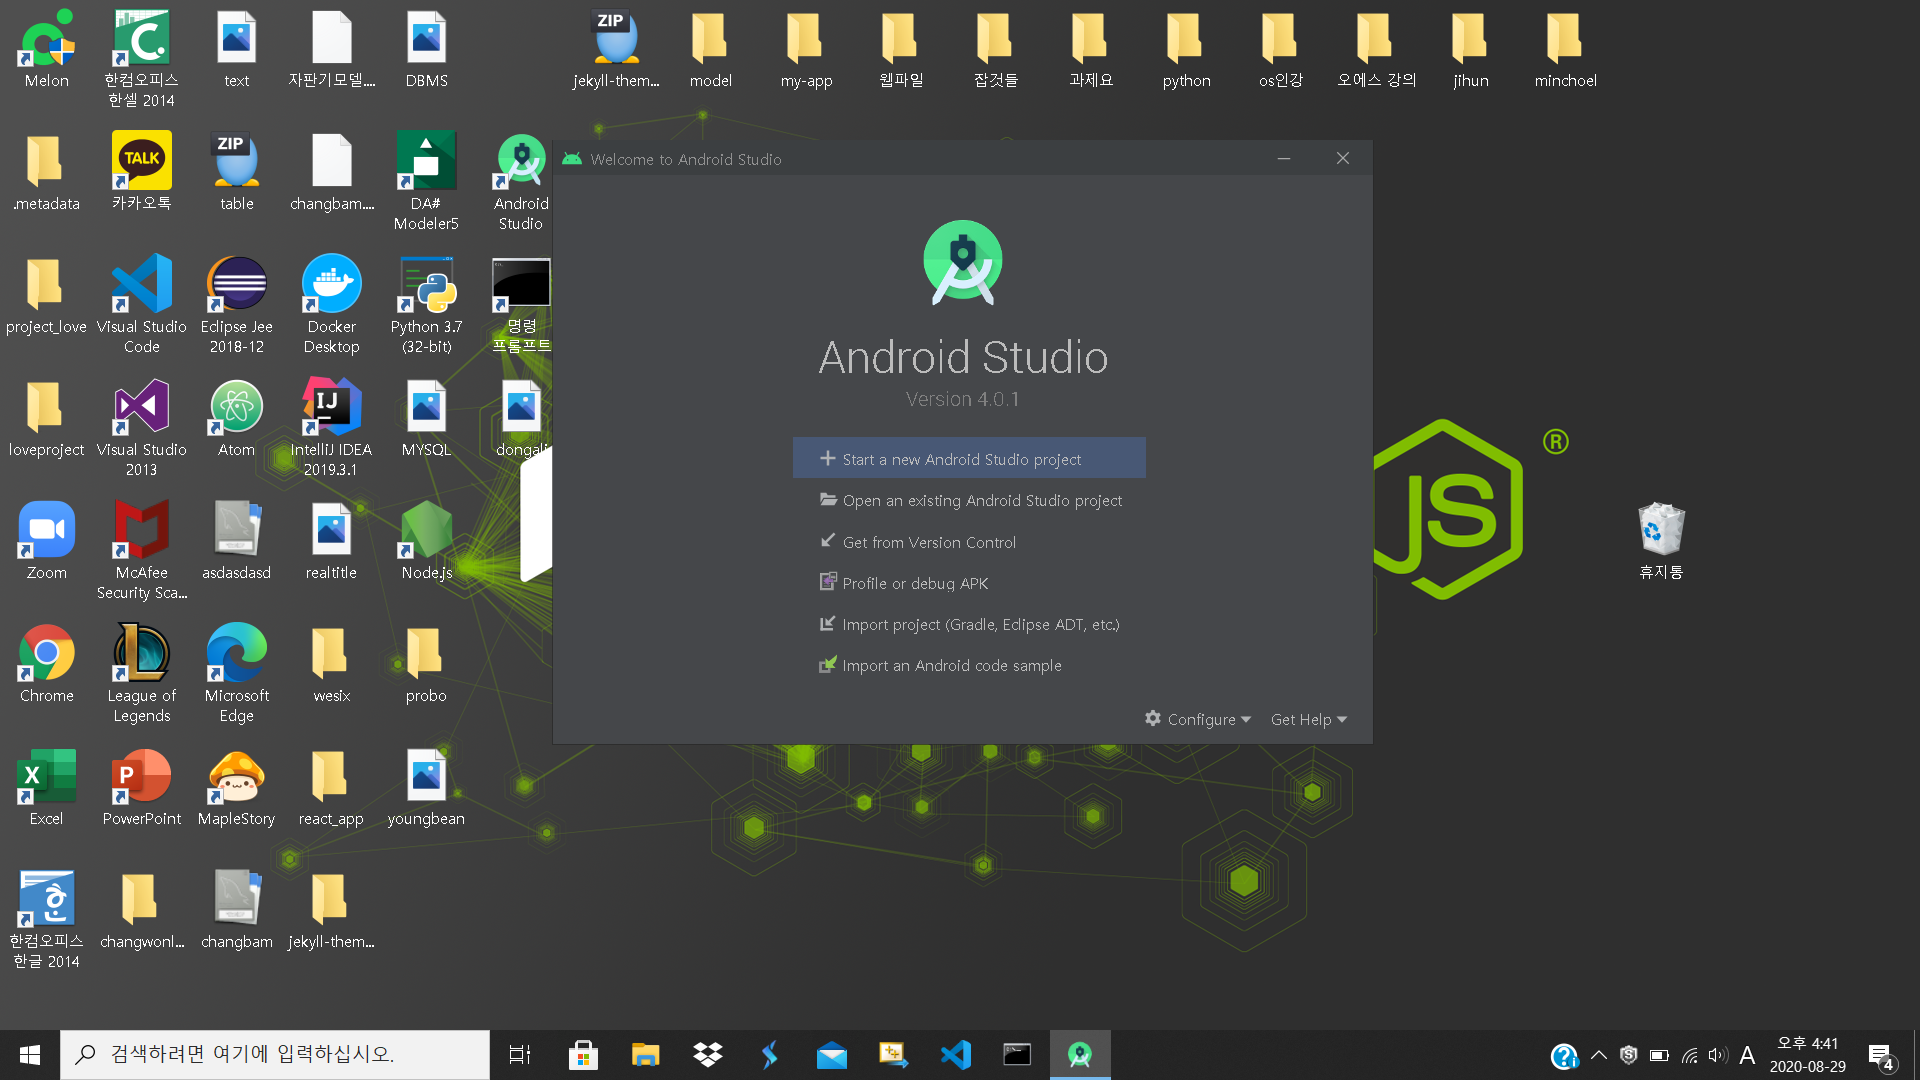The image size is (1920, 1080).
Task: Select the Visual Studio 2013 shortcut
Action: click(142, 427)
